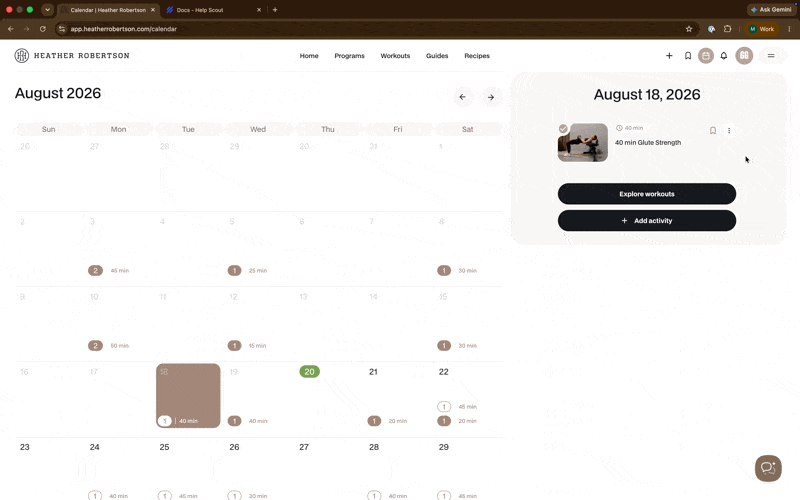Viewport: 800px width, 500px height.
Task: Open the Recipes menu item
Action: click(x=477, y=56)
